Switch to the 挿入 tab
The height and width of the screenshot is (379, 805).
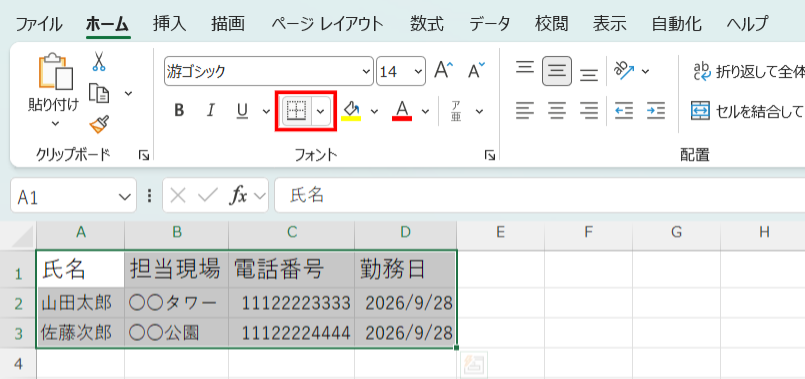point(169,24)
